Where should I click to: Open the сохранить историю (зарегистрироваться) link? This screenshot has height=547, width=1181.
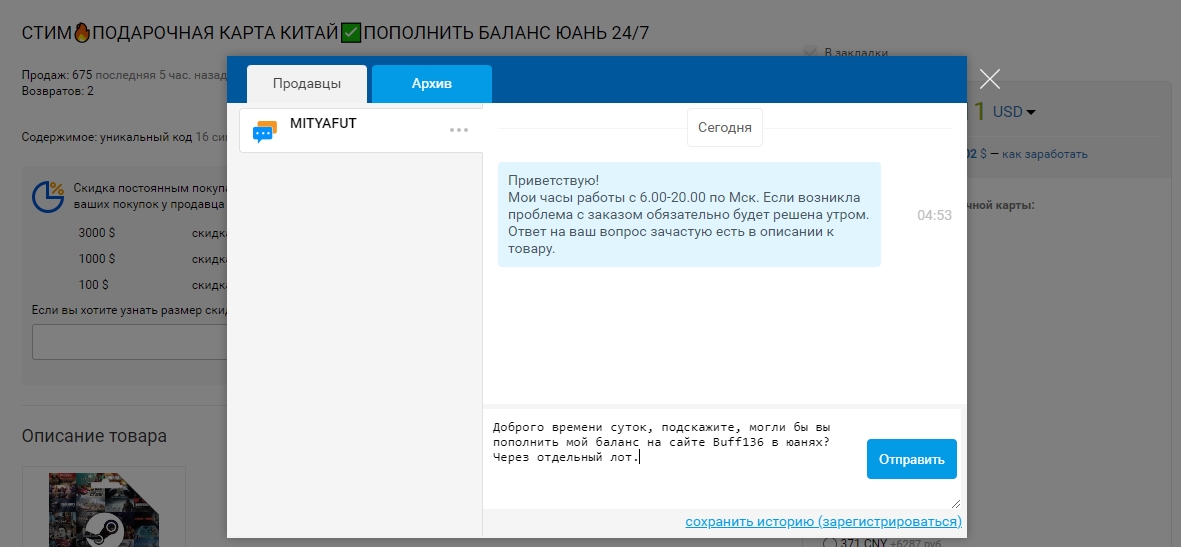823,521
